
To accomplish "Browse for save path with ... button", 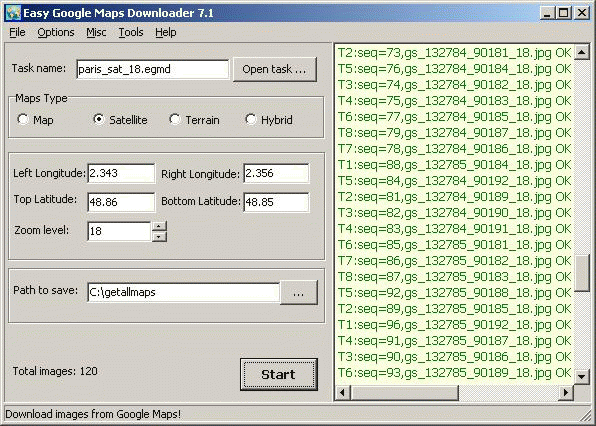I will (x=299, y=293).
